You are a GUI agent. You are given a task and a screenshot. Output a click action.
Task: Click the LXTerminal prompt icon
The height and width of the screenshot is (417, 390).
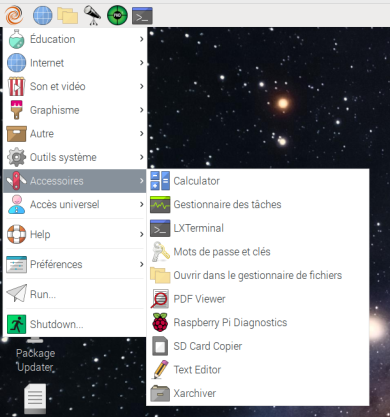click(x=160, y=228)
